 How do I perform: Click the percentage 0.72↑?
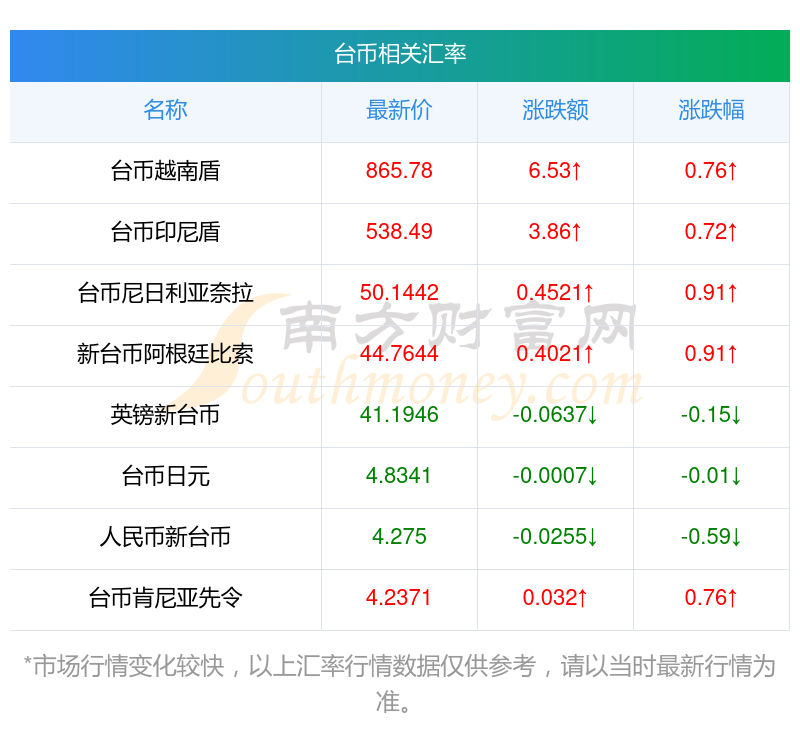(x=711, y=232)
